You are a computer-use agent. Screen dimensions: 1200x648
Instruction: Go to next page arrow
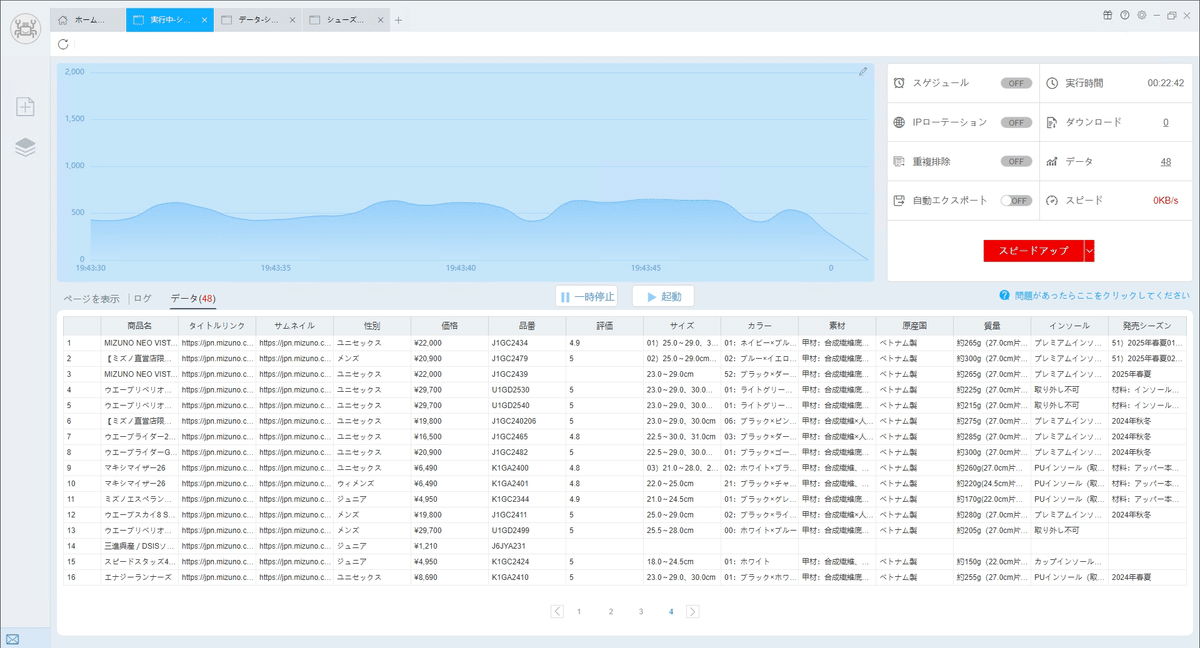coord(693,611)
